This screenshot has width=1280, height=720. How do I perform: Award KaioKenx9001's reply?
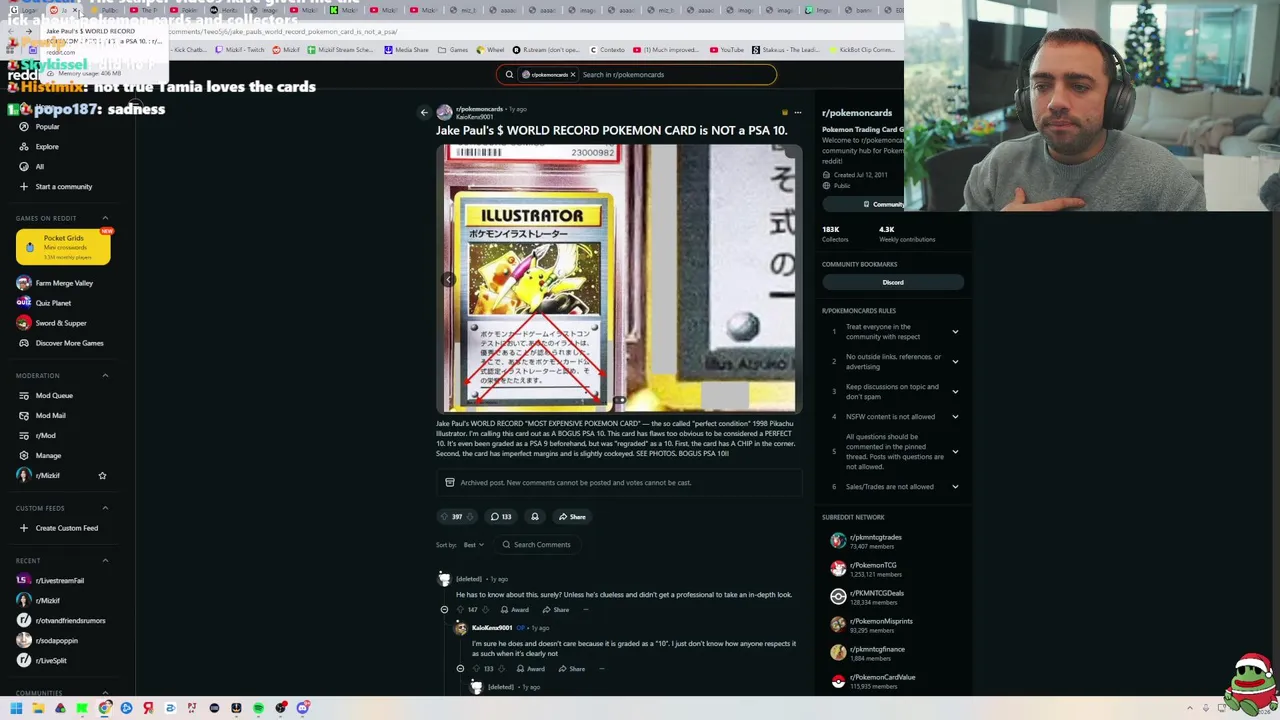click(x=531, y=669)
